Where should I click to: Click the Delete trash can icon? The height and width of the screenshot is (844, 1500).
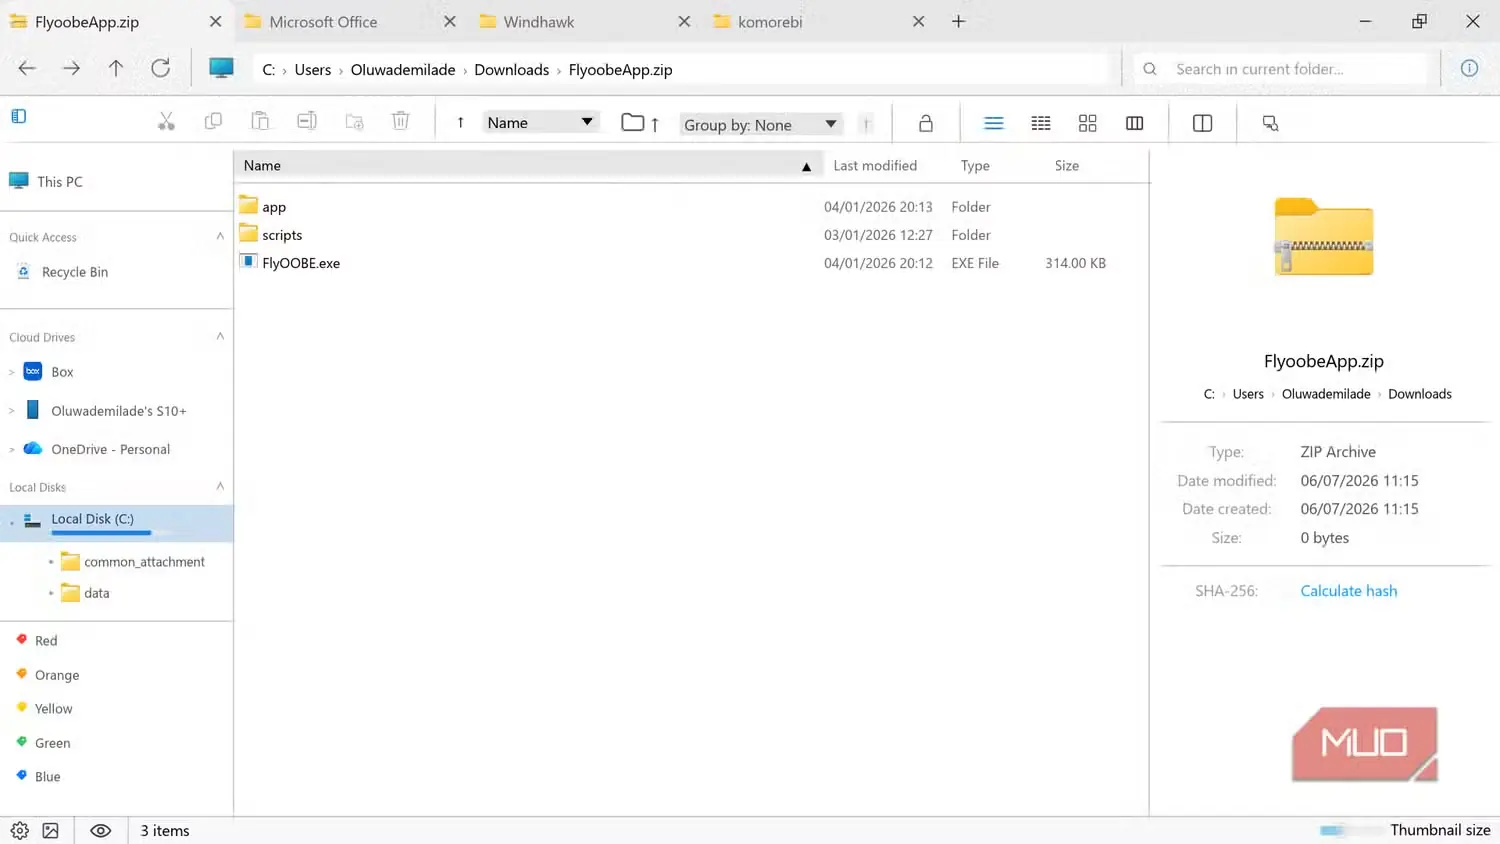click(x=401, y=122)
